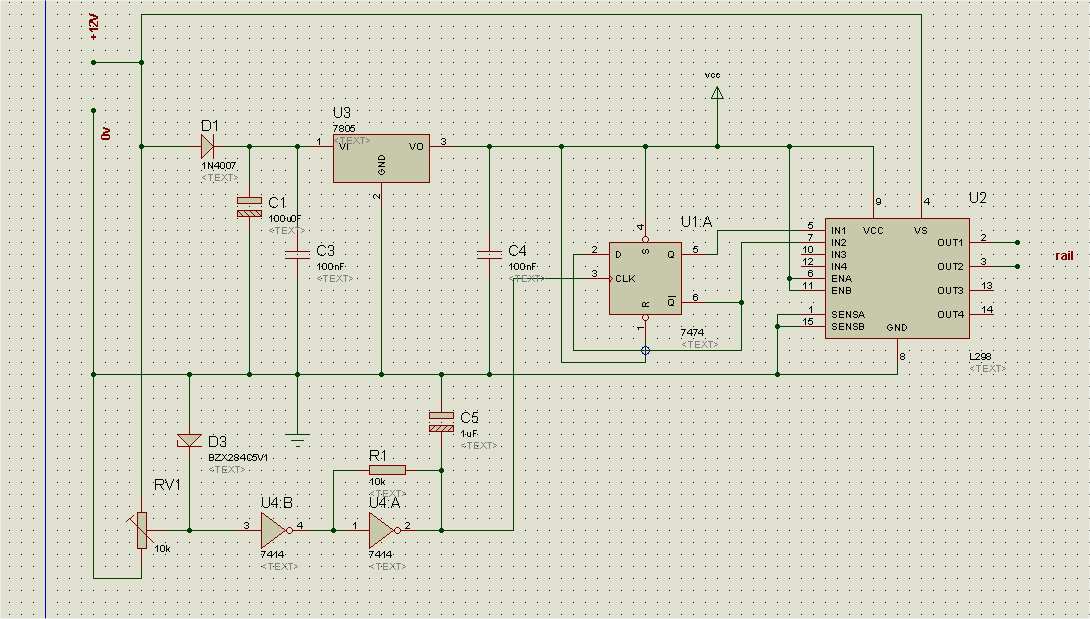1090x619 pixels.
Task: Click the SENSA pin label on U2
Action: click(x=848, y=314)
